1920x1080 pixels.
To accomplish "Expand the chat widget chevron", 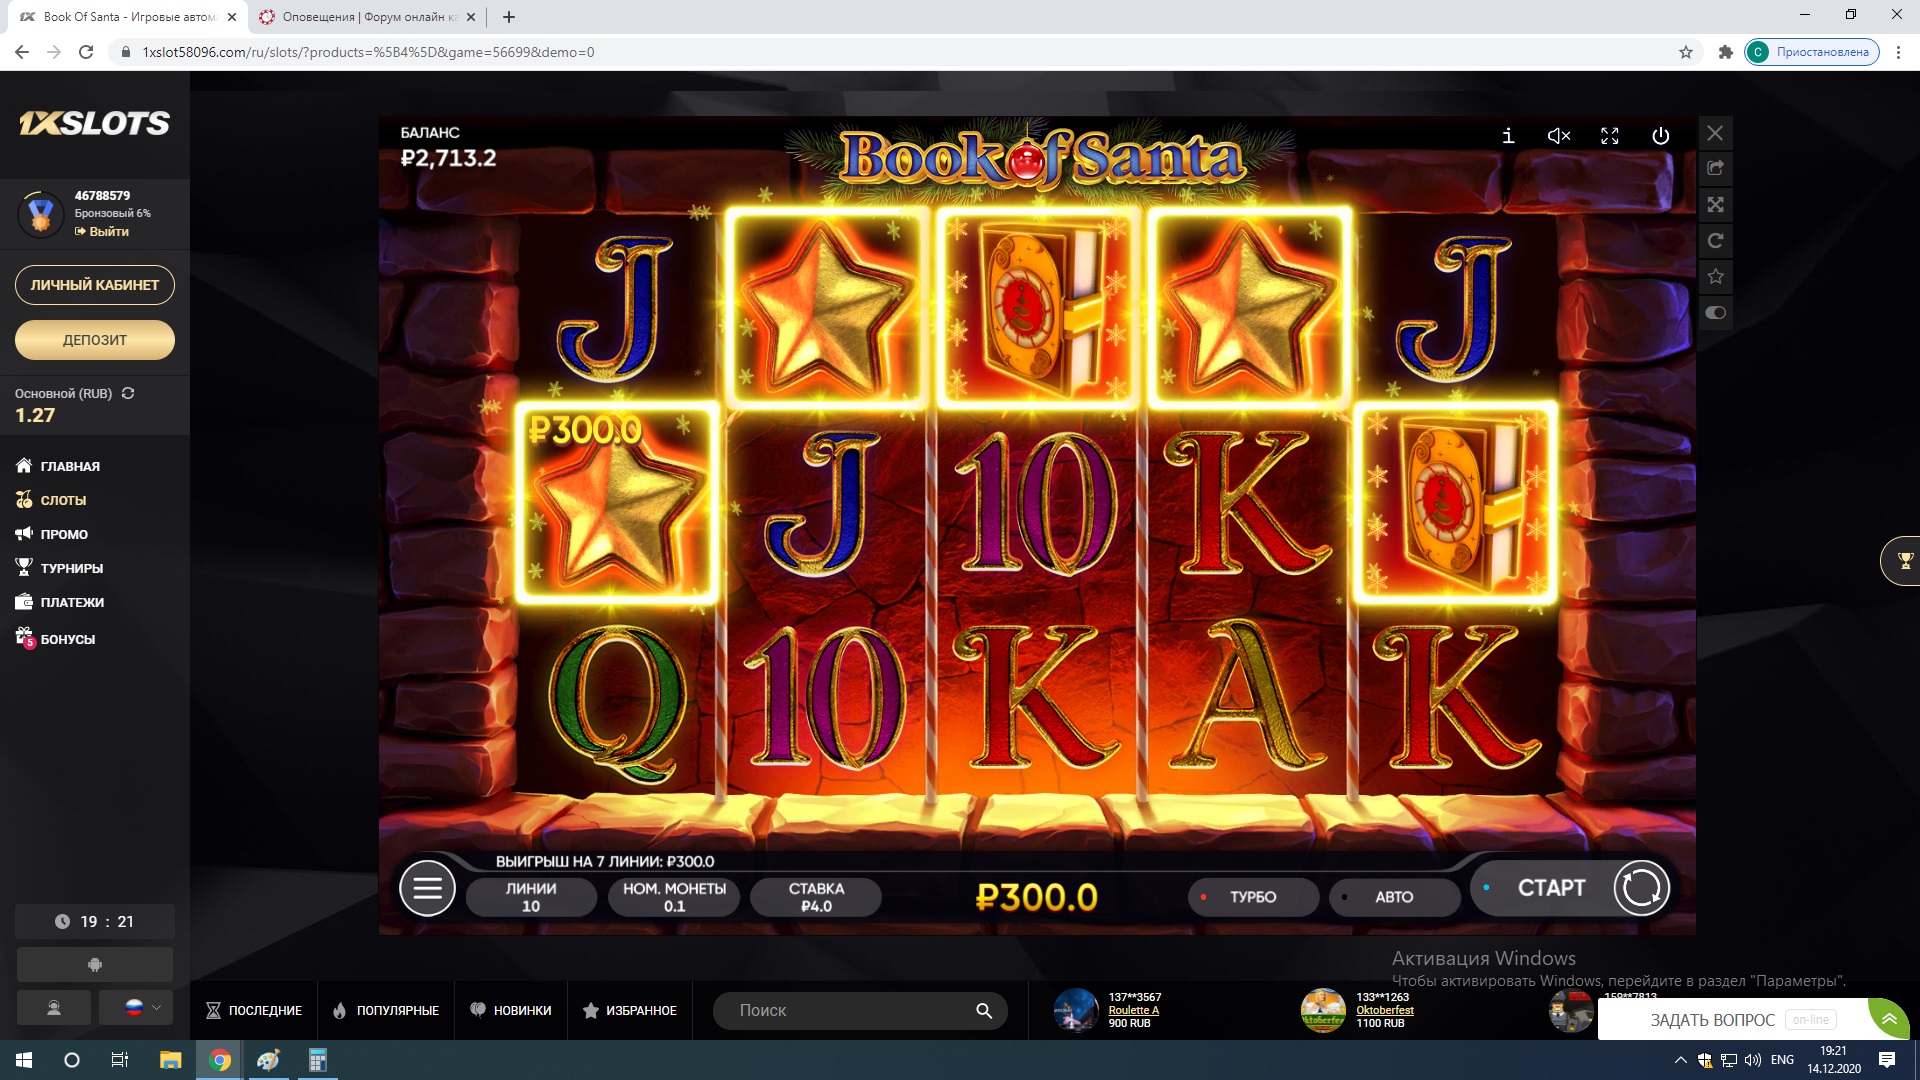I will 1889,1019.
